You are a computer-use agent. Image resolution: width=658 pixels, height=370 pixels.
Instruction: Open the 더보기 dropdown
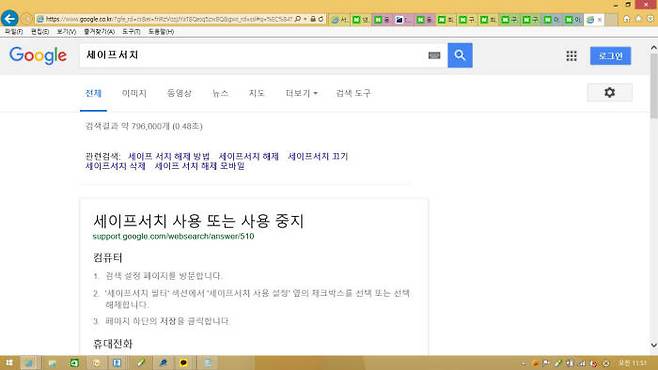(301, 93)
